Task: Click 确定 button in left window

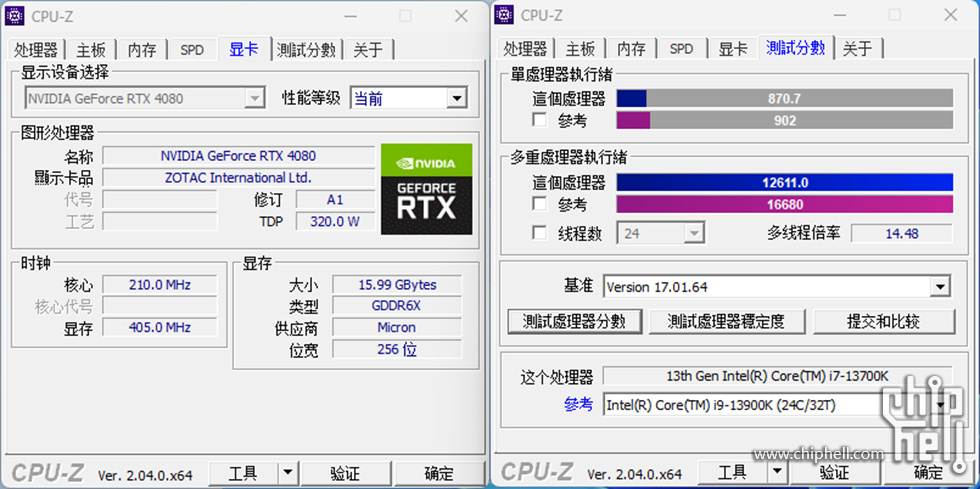Action: (439, 473)
